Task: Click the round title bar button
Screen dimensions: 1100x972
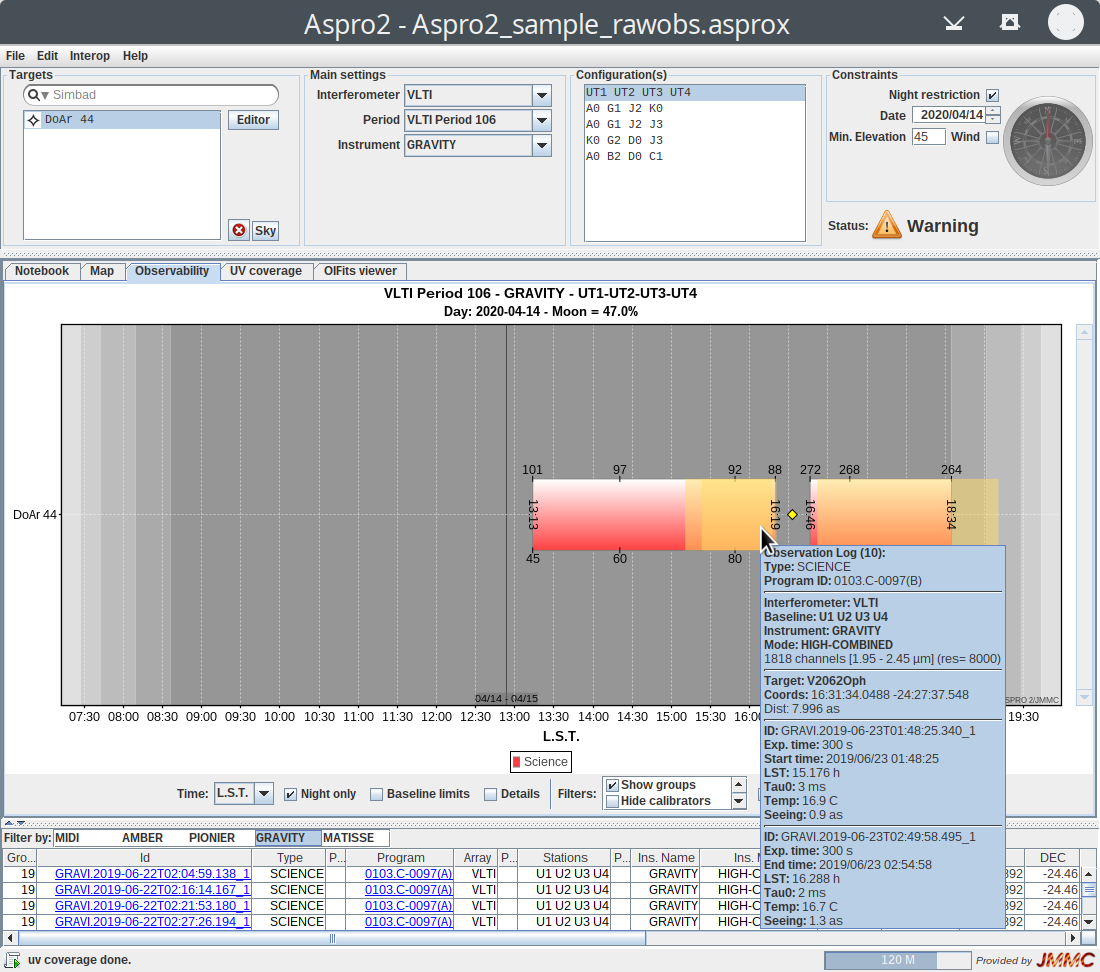Action: coord(1066,22)
